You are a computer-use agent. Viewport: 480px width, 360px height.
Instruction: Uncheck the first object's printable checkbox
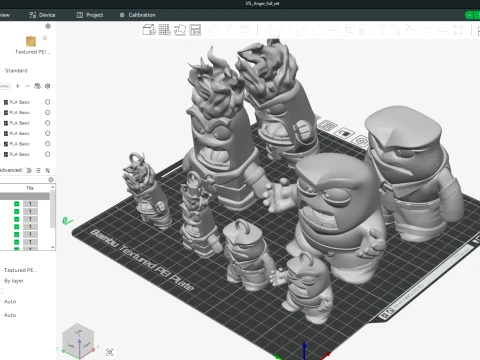[x=17, y=204]
